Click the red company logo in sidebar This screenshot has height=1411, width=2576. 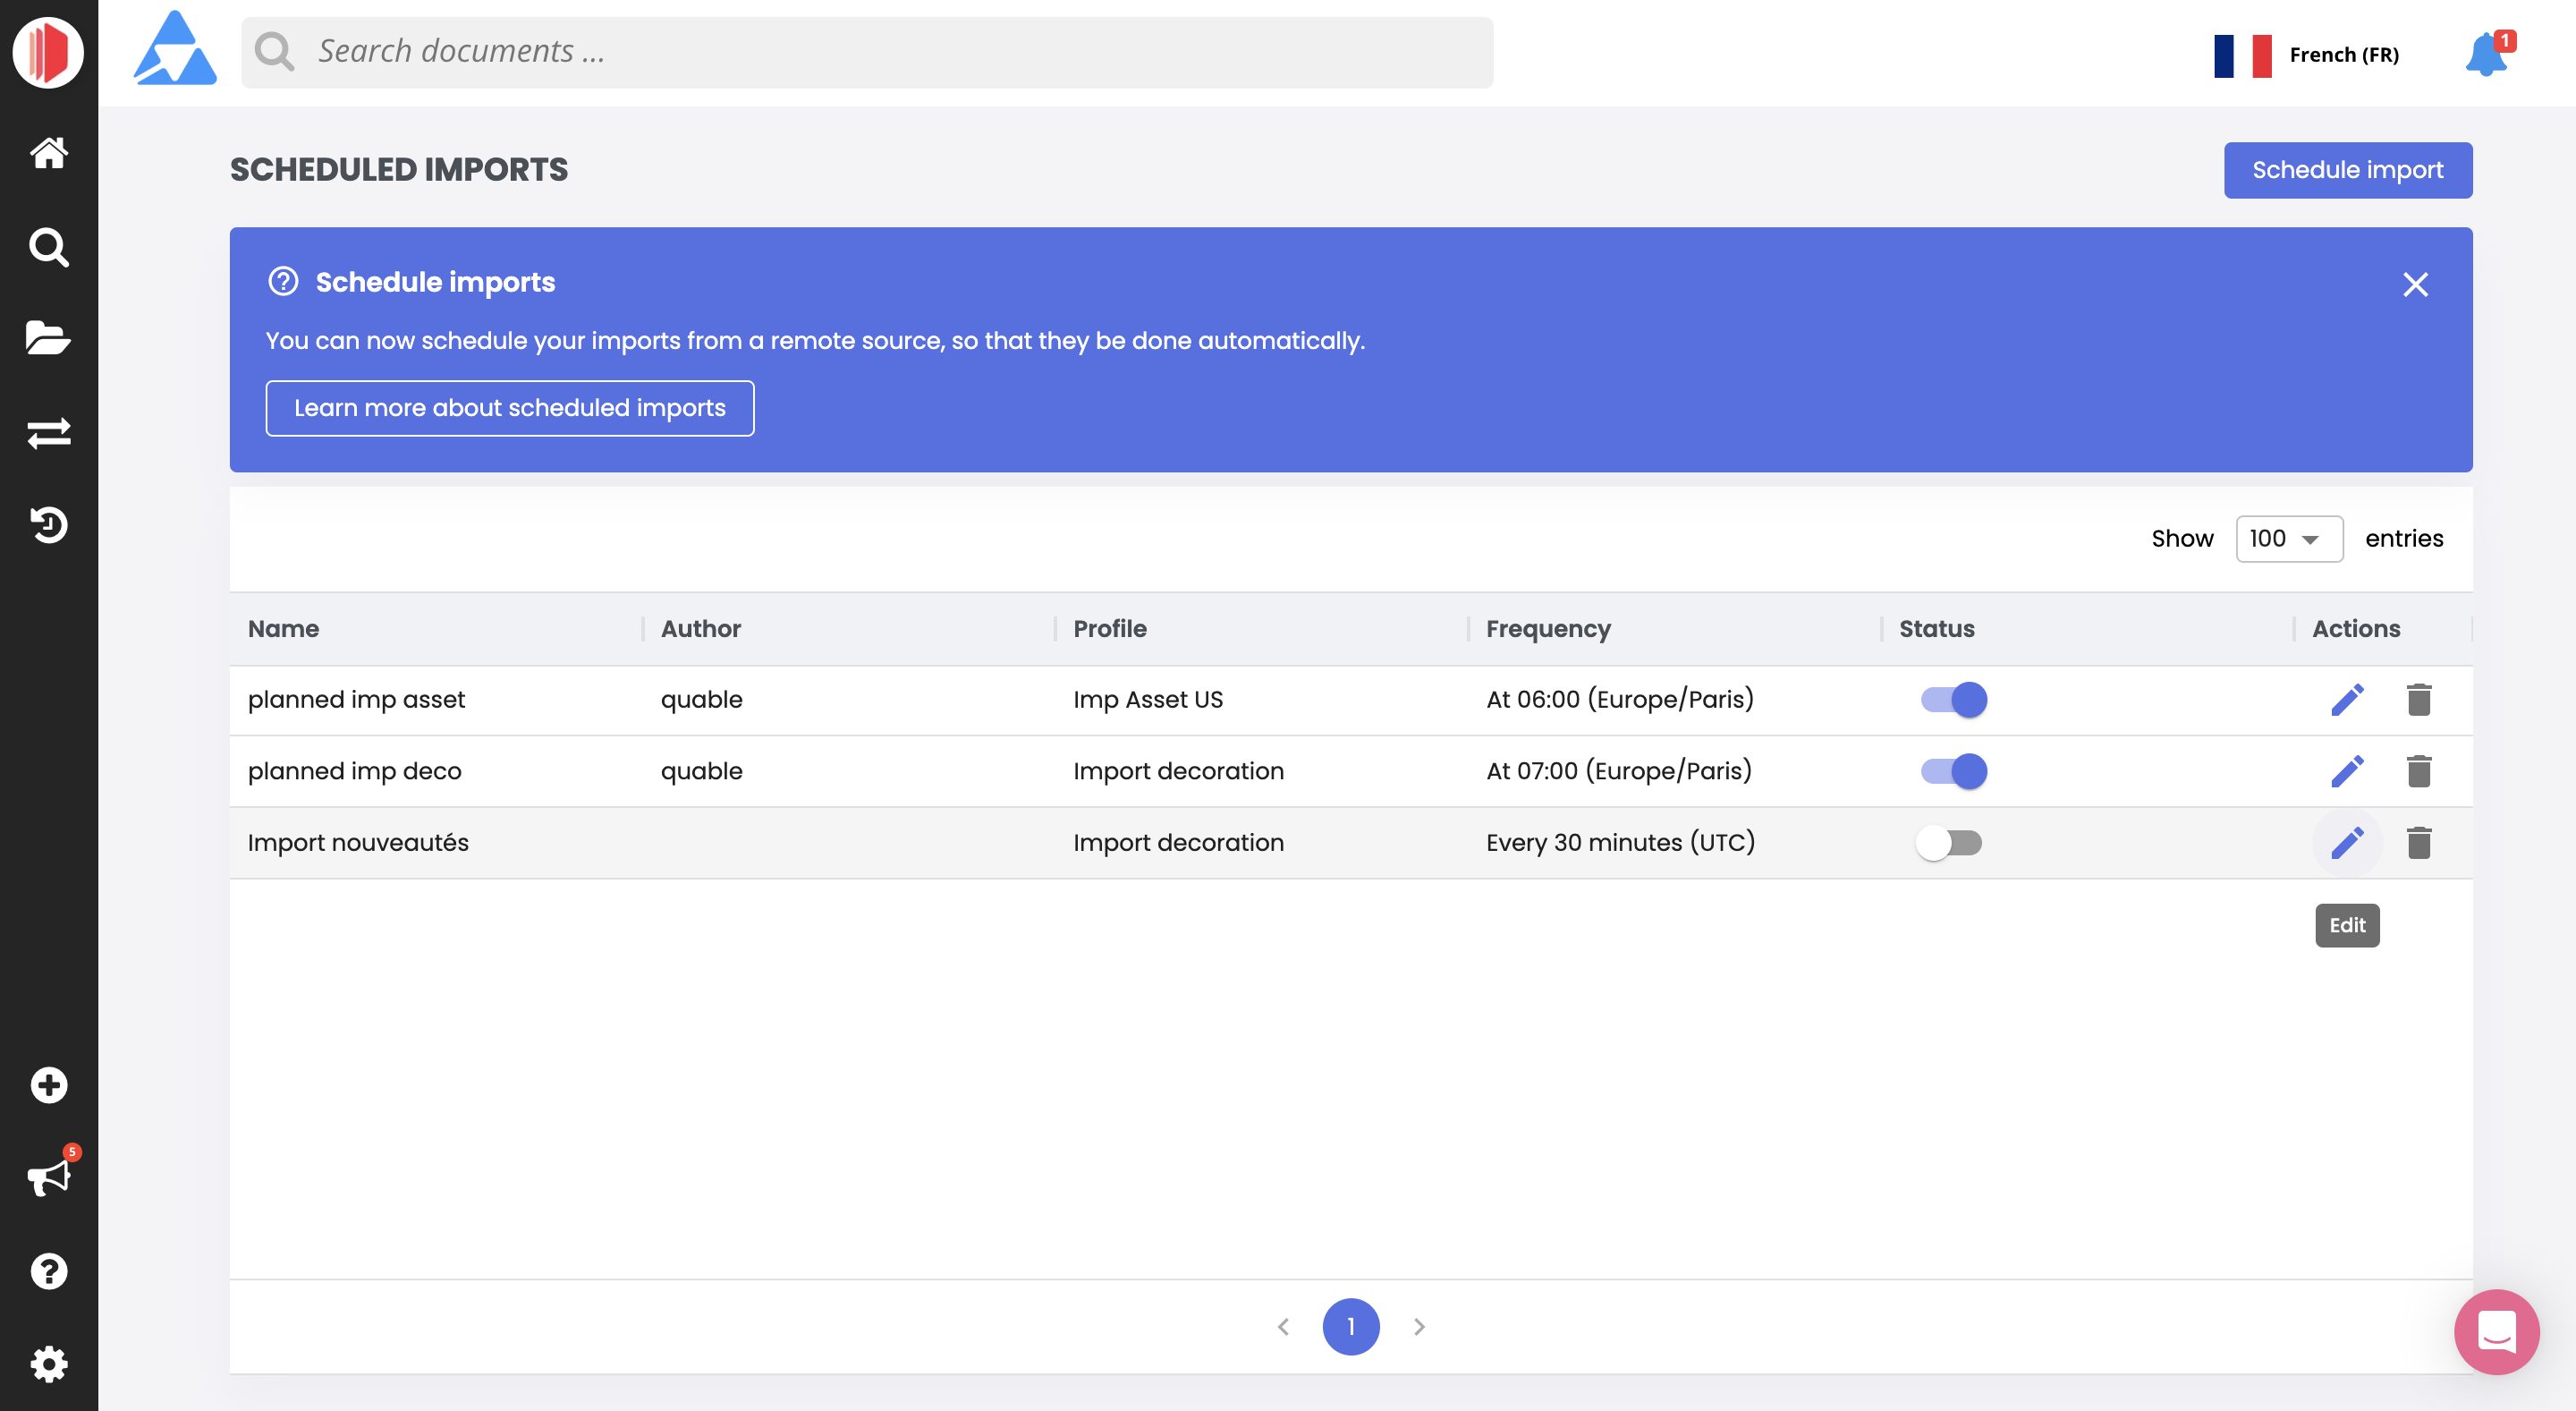pos(48,52)
